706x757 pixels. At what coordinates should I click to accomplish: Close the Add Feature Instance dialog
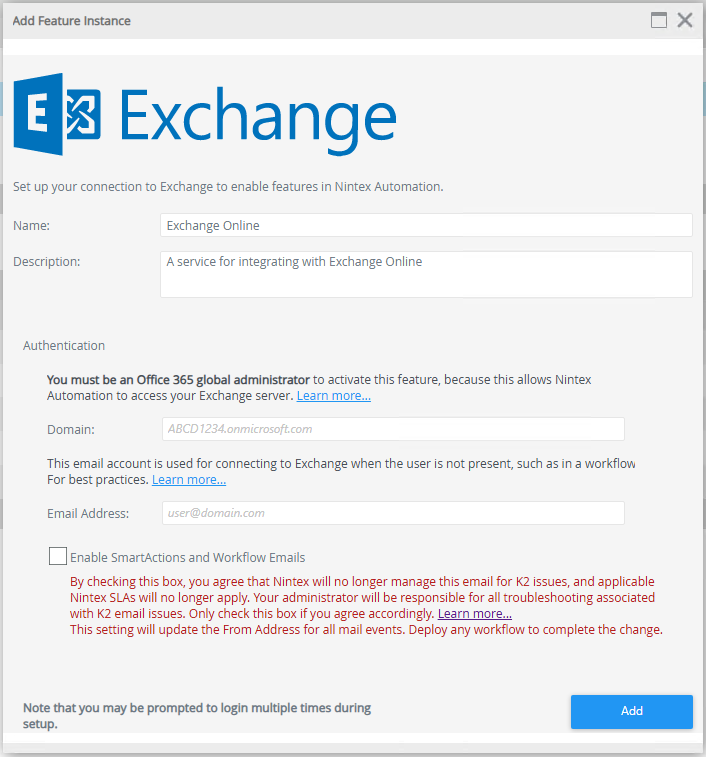point(685,21)
